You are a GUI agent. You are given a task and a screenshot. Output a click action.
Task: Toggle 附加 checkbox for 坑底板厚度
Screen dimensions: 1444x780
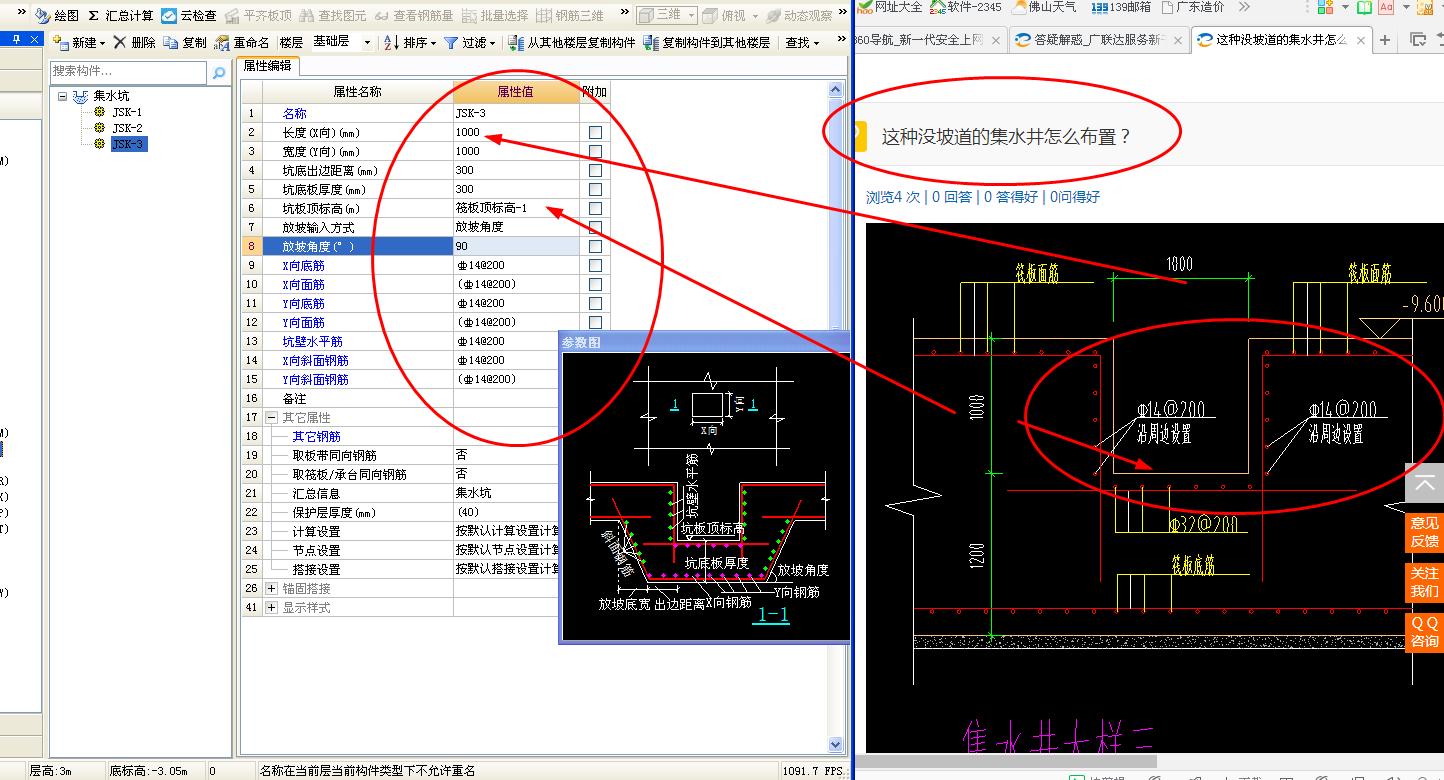[x=595, y=189]
